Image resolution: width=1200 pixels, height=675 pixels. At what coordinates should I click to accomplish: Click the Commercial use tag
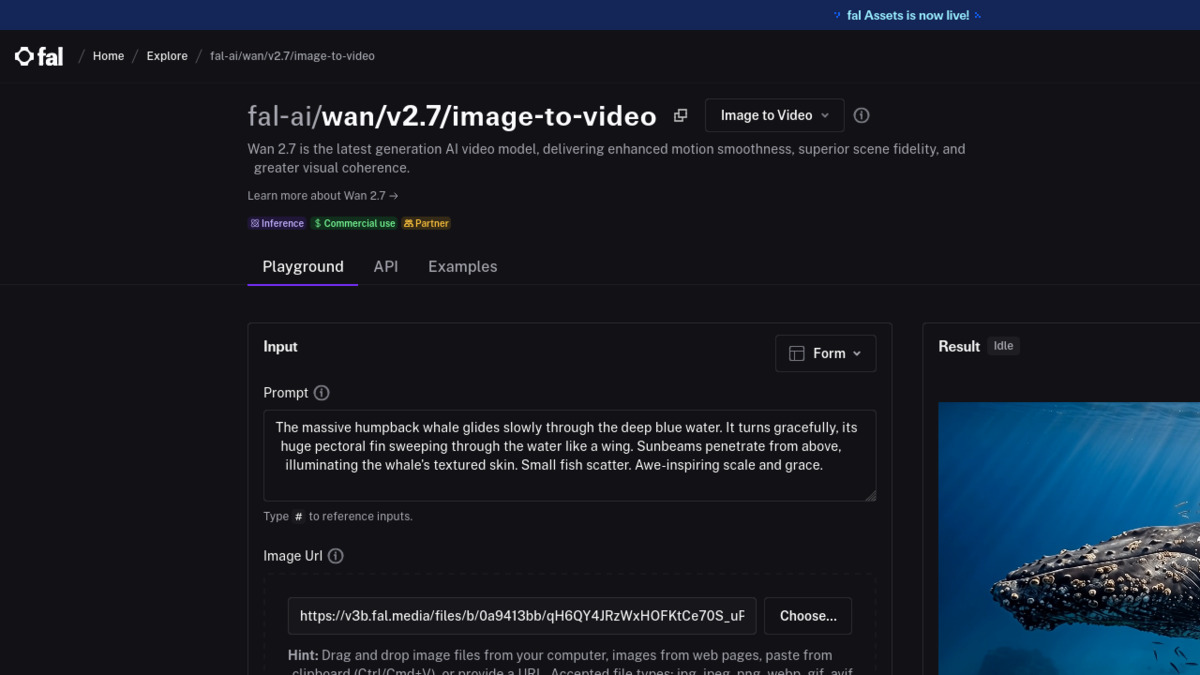point(354,223)
